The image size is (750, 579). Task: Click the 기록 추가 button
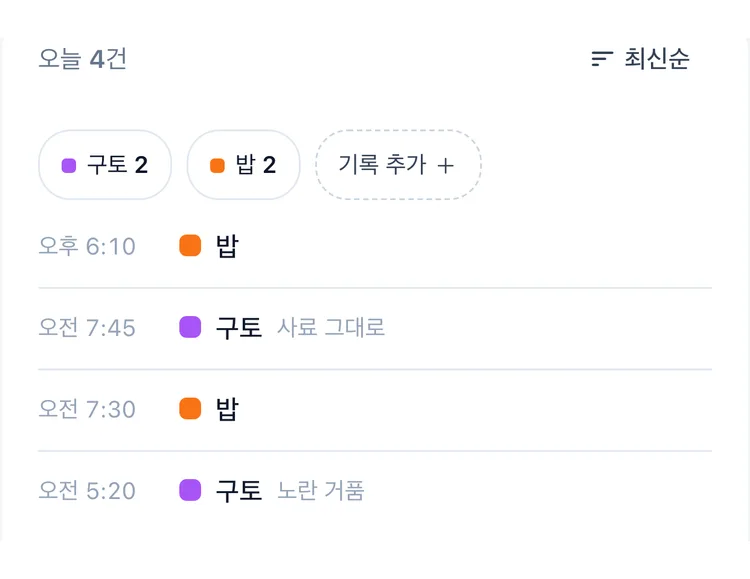pos(398,165)
